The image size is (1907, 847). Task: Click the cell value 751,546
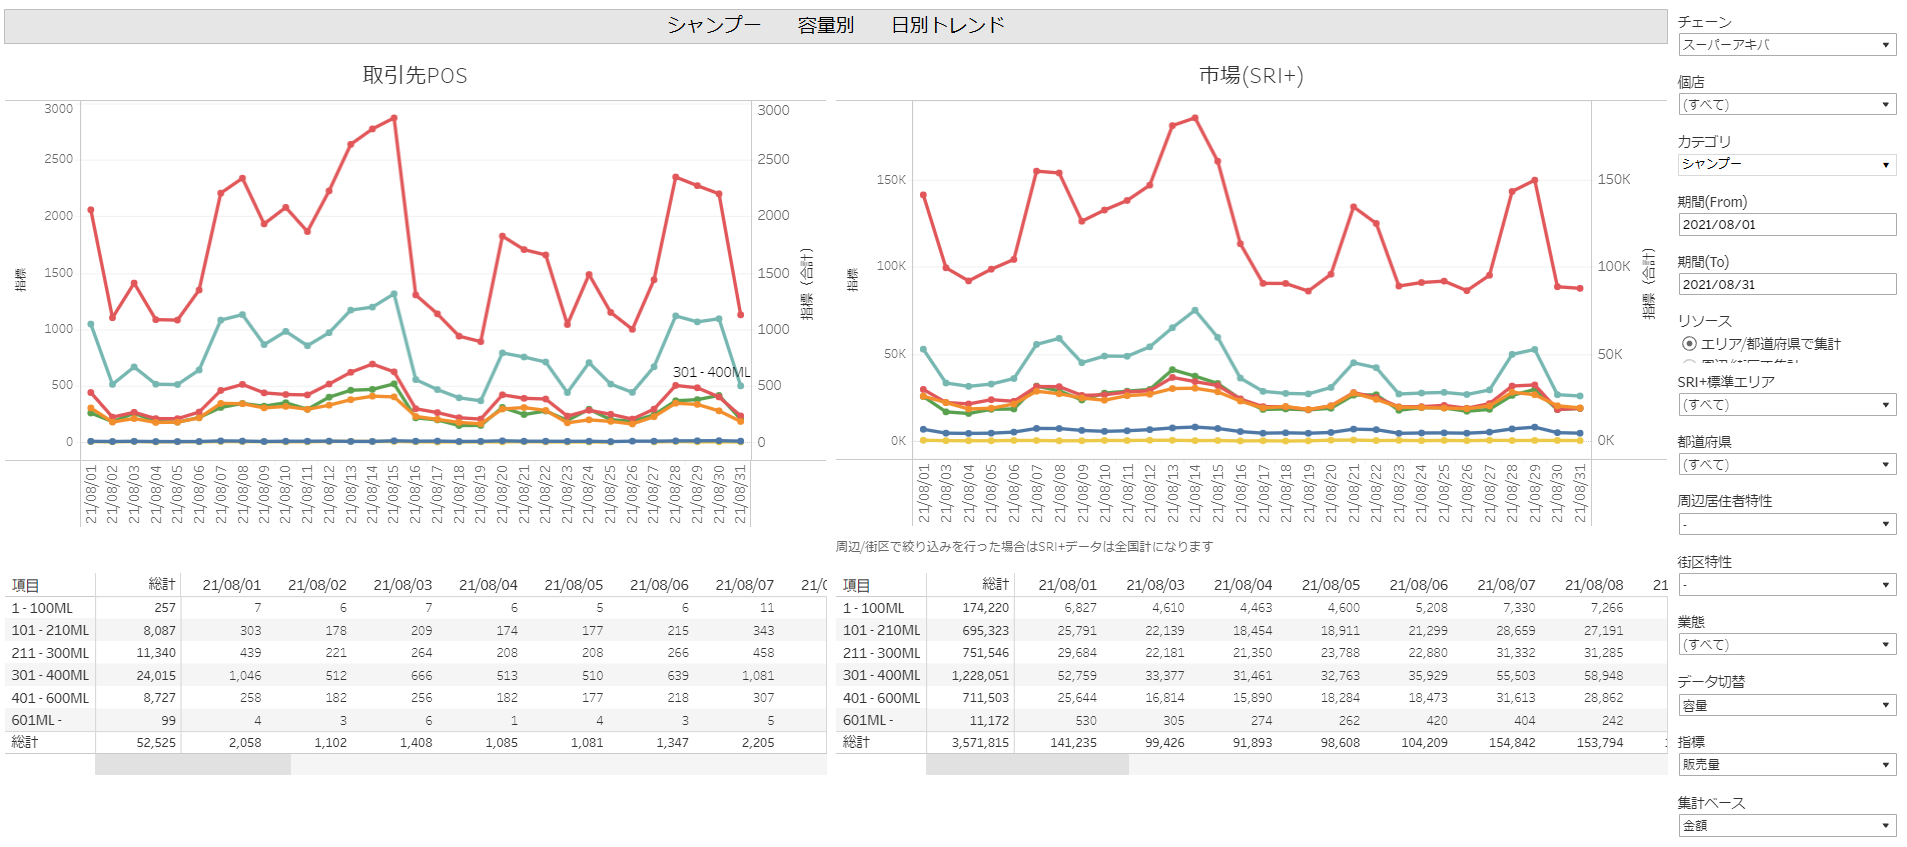(985, 653)
